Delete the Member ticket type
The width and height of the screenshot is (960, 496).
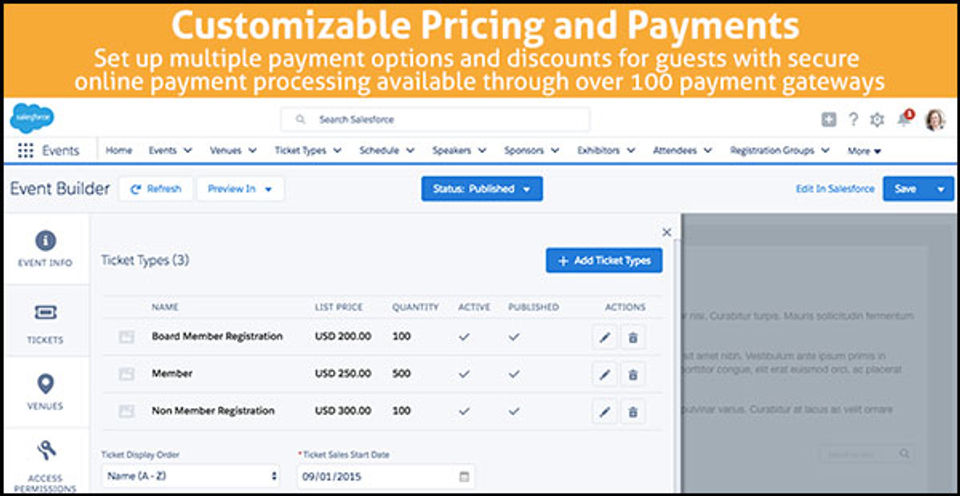tap(633, 374)
